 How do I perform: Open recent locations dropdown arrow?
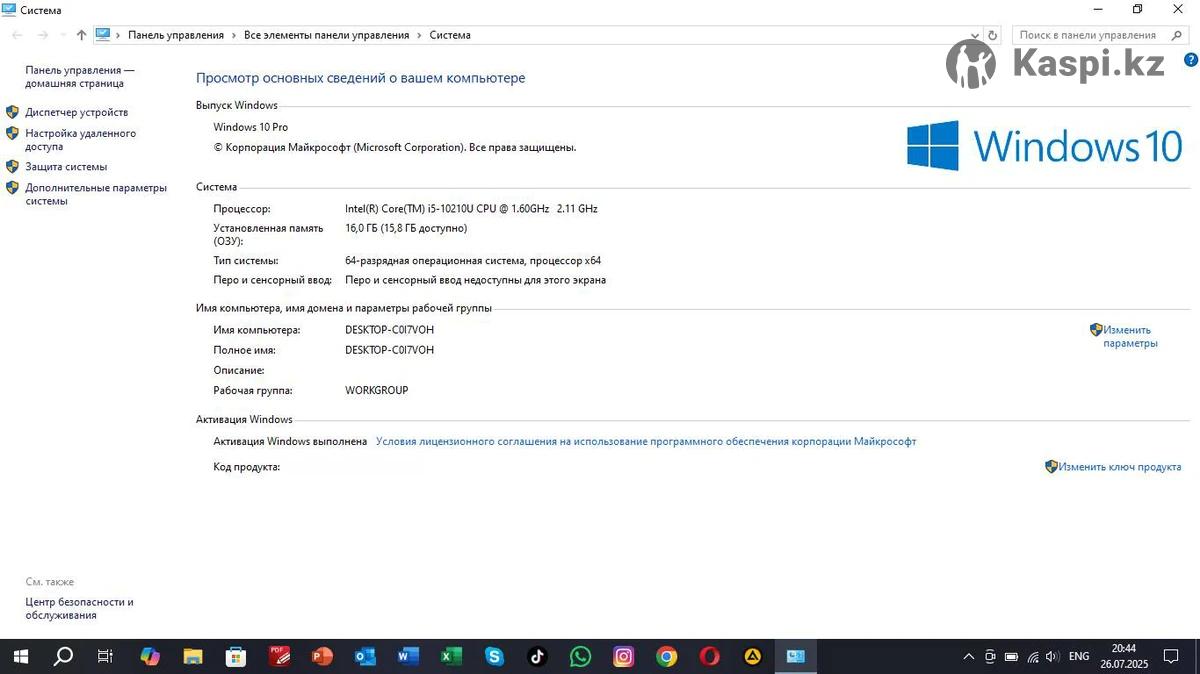point(63,35)
